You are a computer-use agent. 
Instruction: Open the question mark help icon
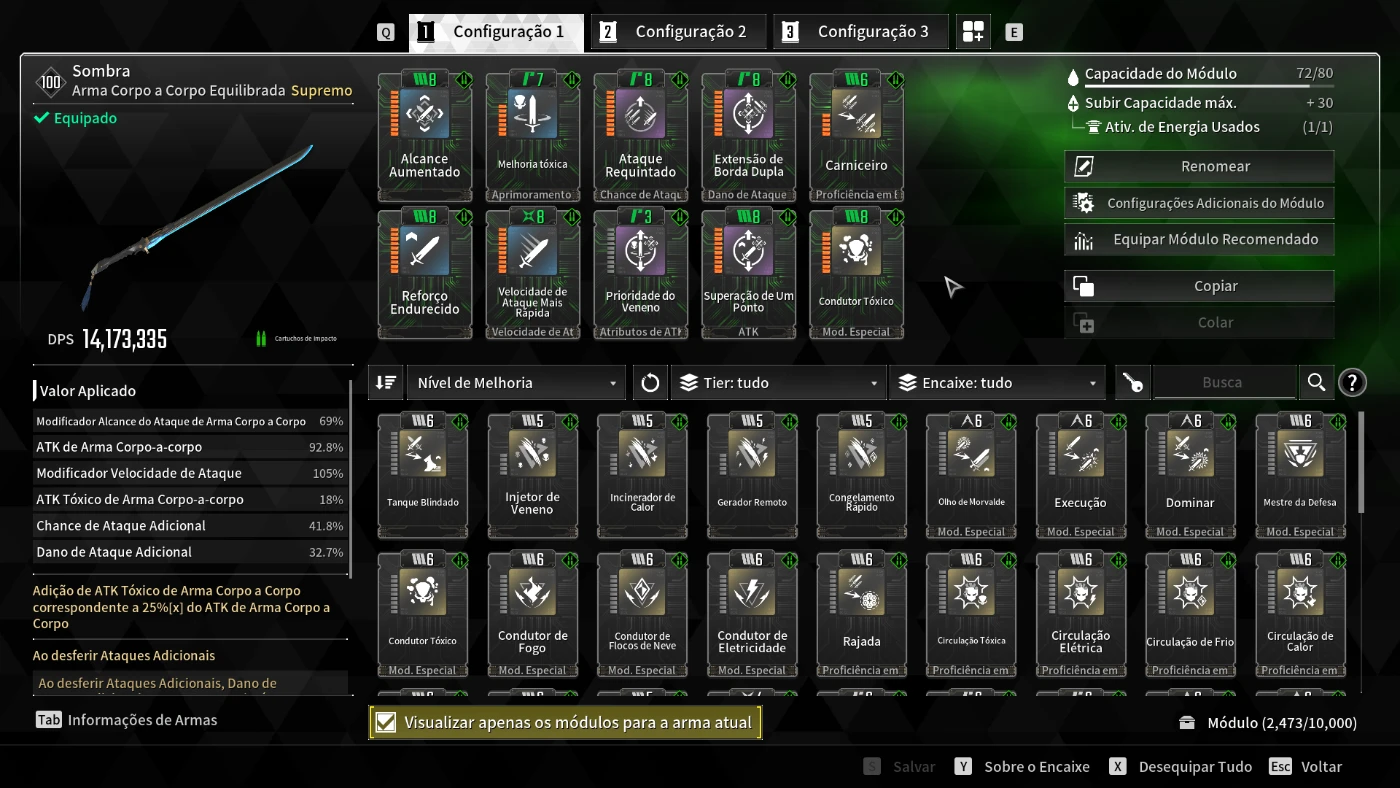click(x=1352, y=383)
